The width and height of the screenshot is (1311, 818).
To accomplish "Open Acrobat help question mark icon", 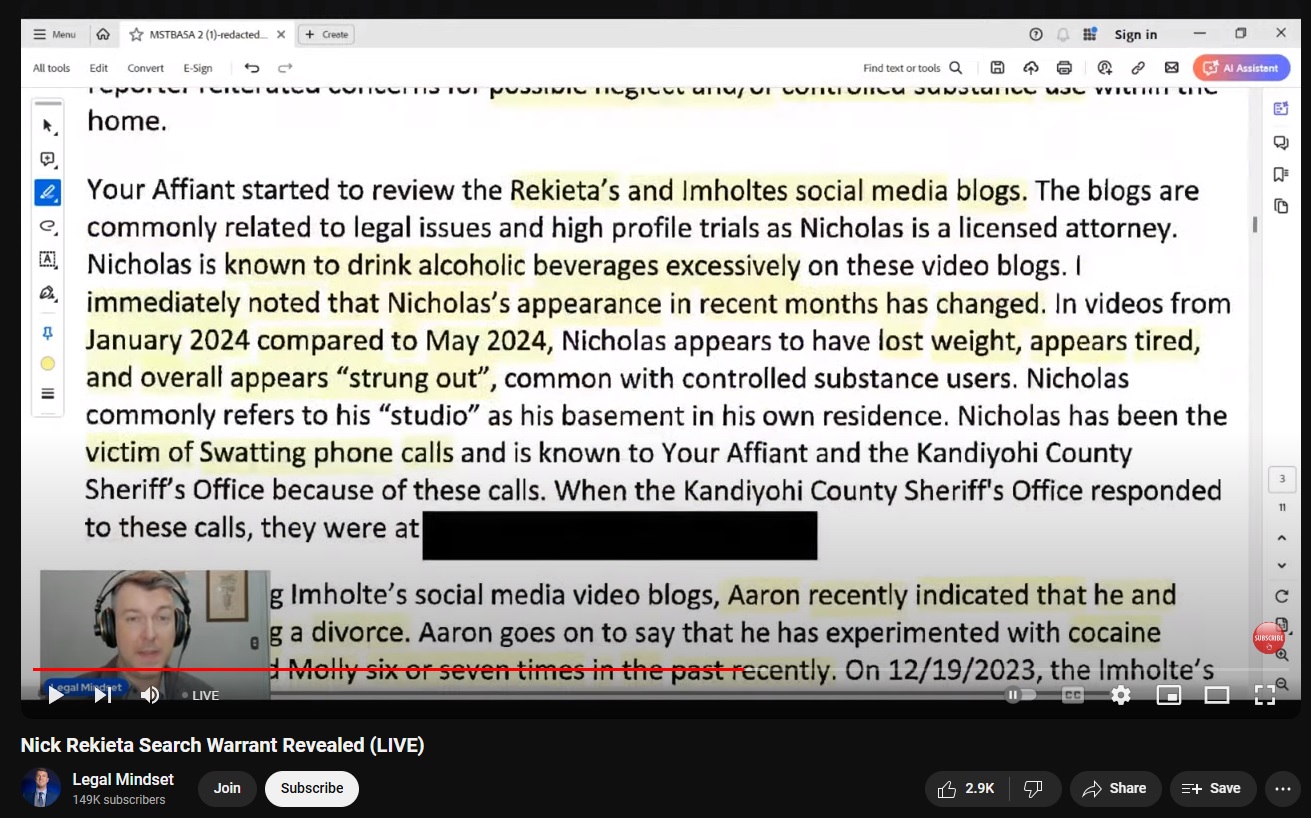I will coord(1036,34).
